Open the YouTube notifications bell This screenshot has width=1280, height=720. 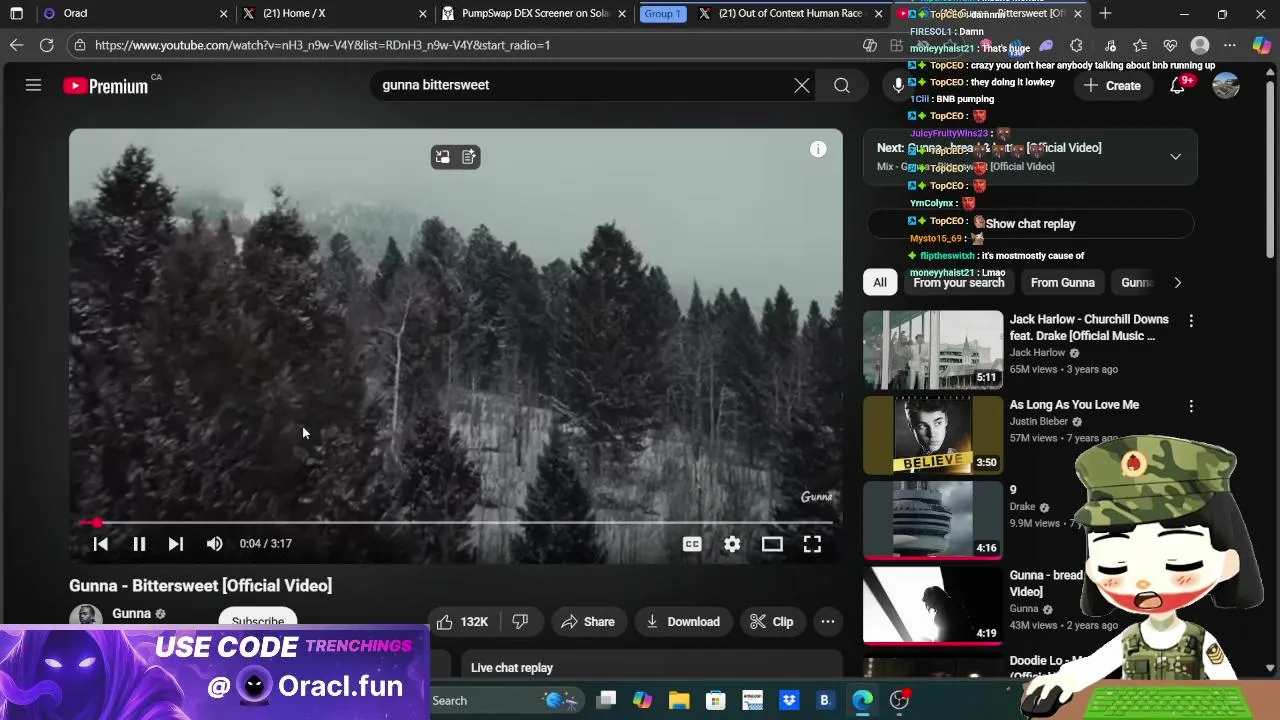(1178, 85)
